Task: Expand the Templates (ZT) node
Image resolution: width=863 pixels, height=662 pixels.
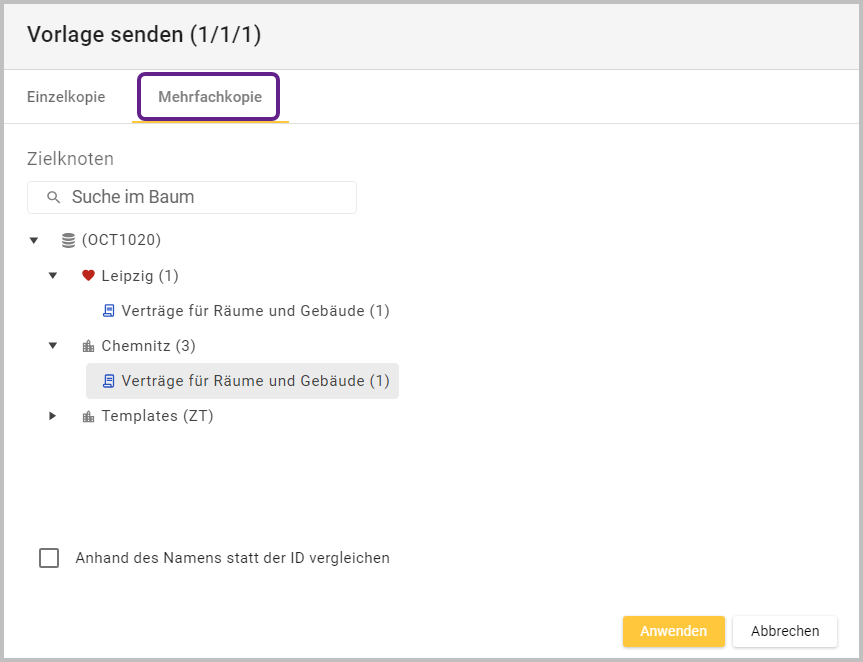Action: [53, 416]
